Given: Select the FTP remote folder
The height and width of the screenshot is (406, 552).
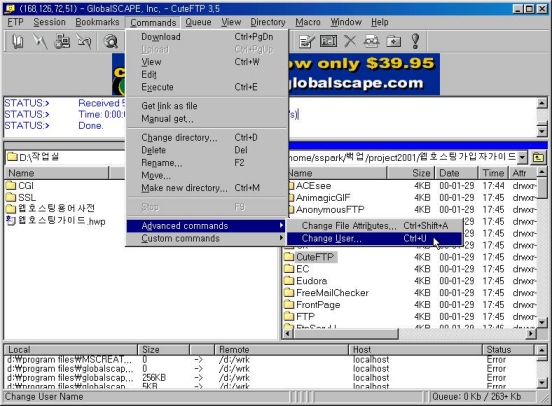Looking at the screenshot, I should (x=299, y=317).
